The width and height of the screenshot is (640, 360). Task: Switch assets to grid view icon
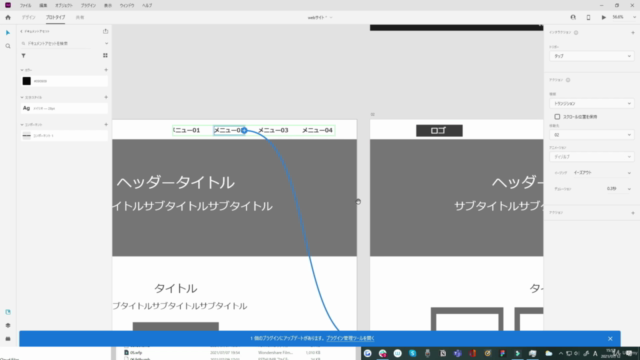(105, 56)
